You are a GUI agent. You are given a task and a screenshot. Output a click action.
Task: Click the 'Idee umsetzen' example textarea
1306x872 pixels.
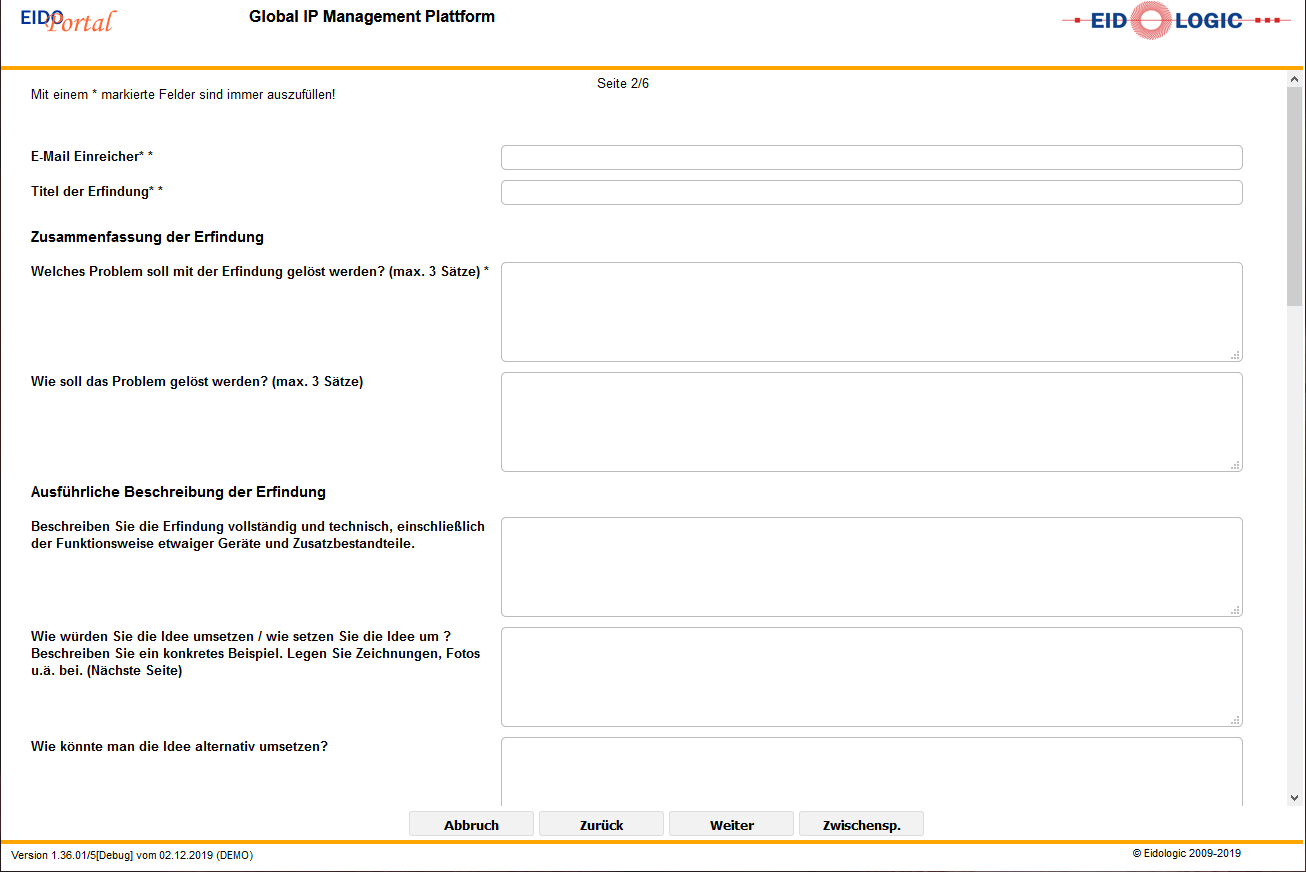[x=871, y=677]
